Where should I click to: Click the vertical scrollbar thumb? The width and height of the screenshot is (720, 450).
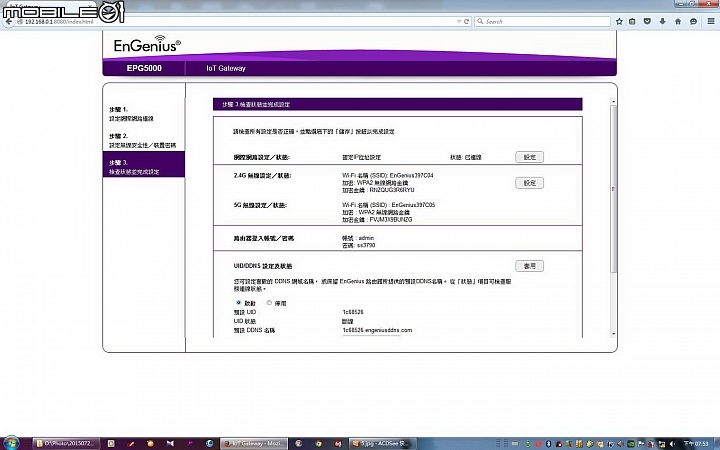[x=613, y=188]
